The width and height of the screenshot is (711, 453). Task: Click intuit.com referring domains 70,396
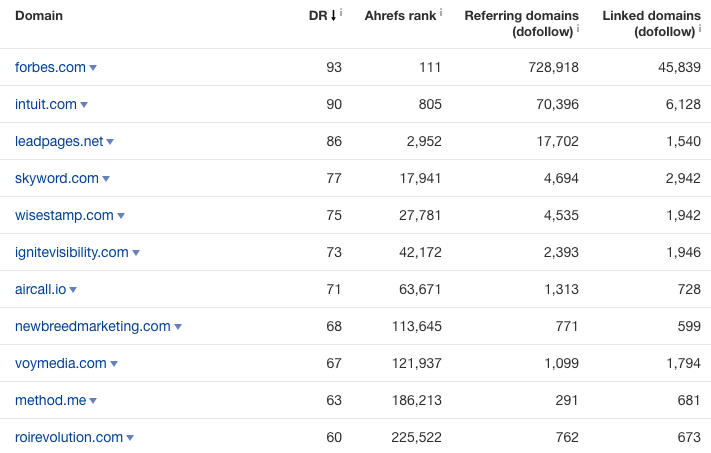pyautogui.click(x=557, y=104)
